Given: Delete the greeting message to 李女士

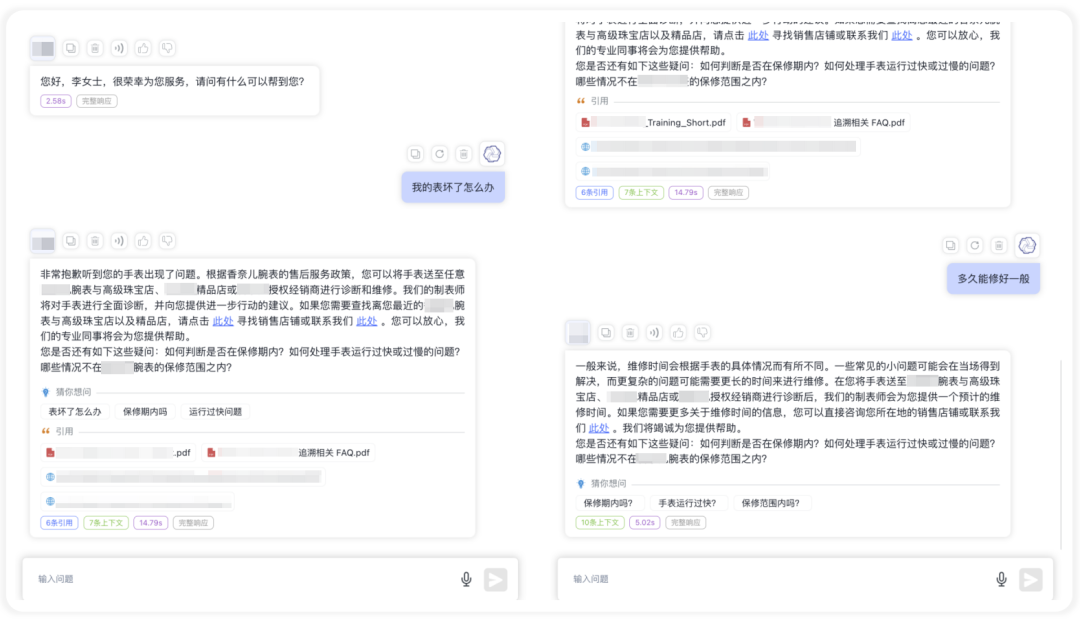Looking at the screenshot, I should click(95, 48).
